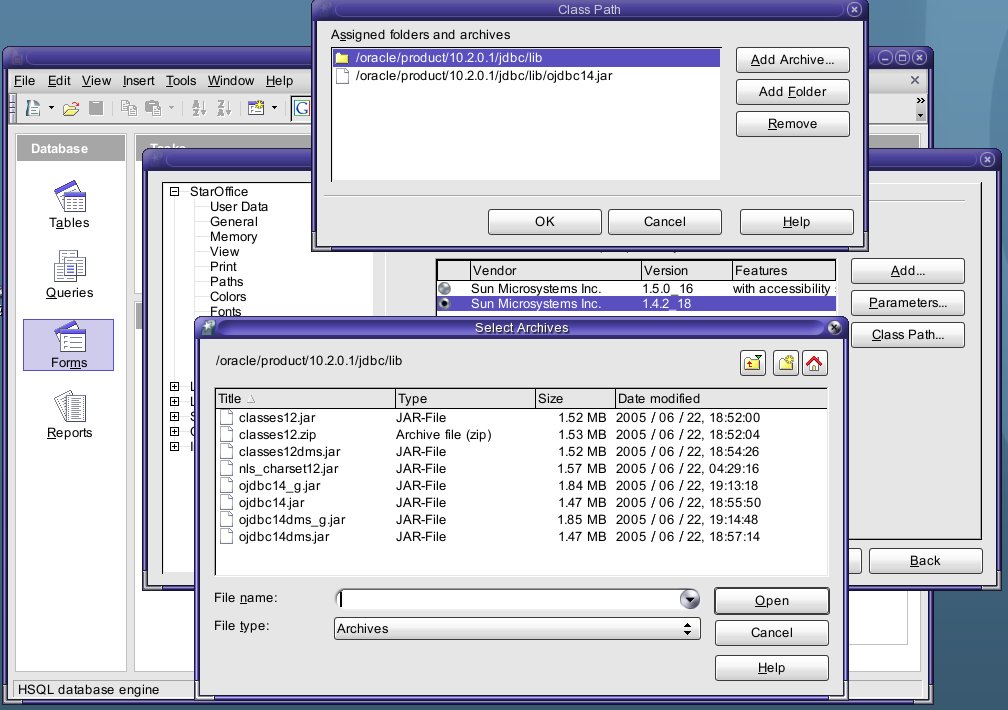Open the Tools menu
The width and height of the screenshot is (1008, 710).
(181, 81)
